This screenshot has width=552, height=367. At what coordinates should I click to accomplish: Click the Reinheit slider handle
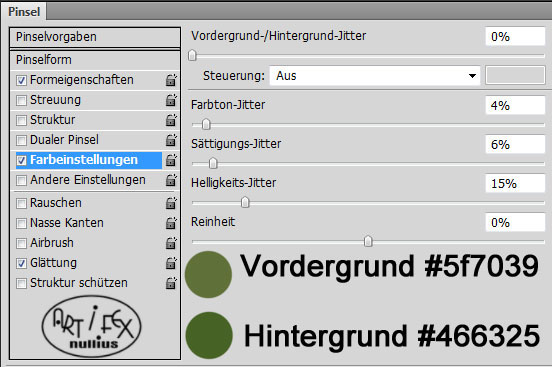click(368, 241)
